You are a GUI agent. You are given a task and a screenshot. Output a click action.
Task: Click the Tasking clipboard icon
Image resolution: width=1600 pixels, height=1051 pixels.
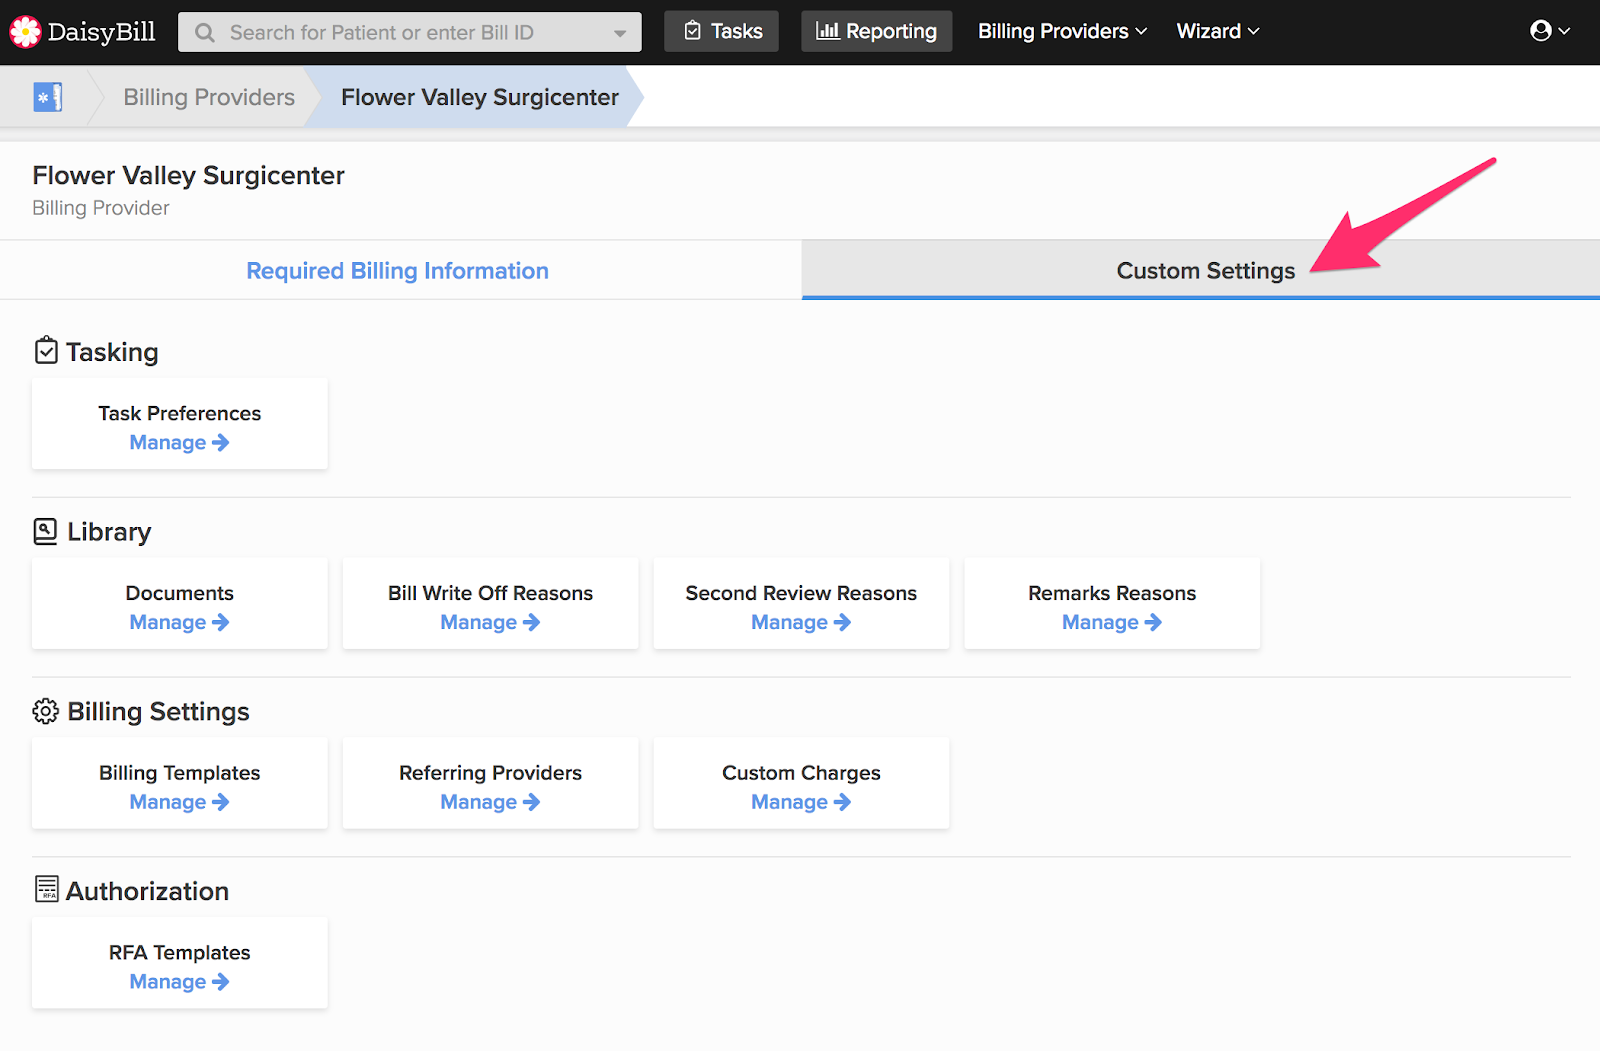[46, 350]
